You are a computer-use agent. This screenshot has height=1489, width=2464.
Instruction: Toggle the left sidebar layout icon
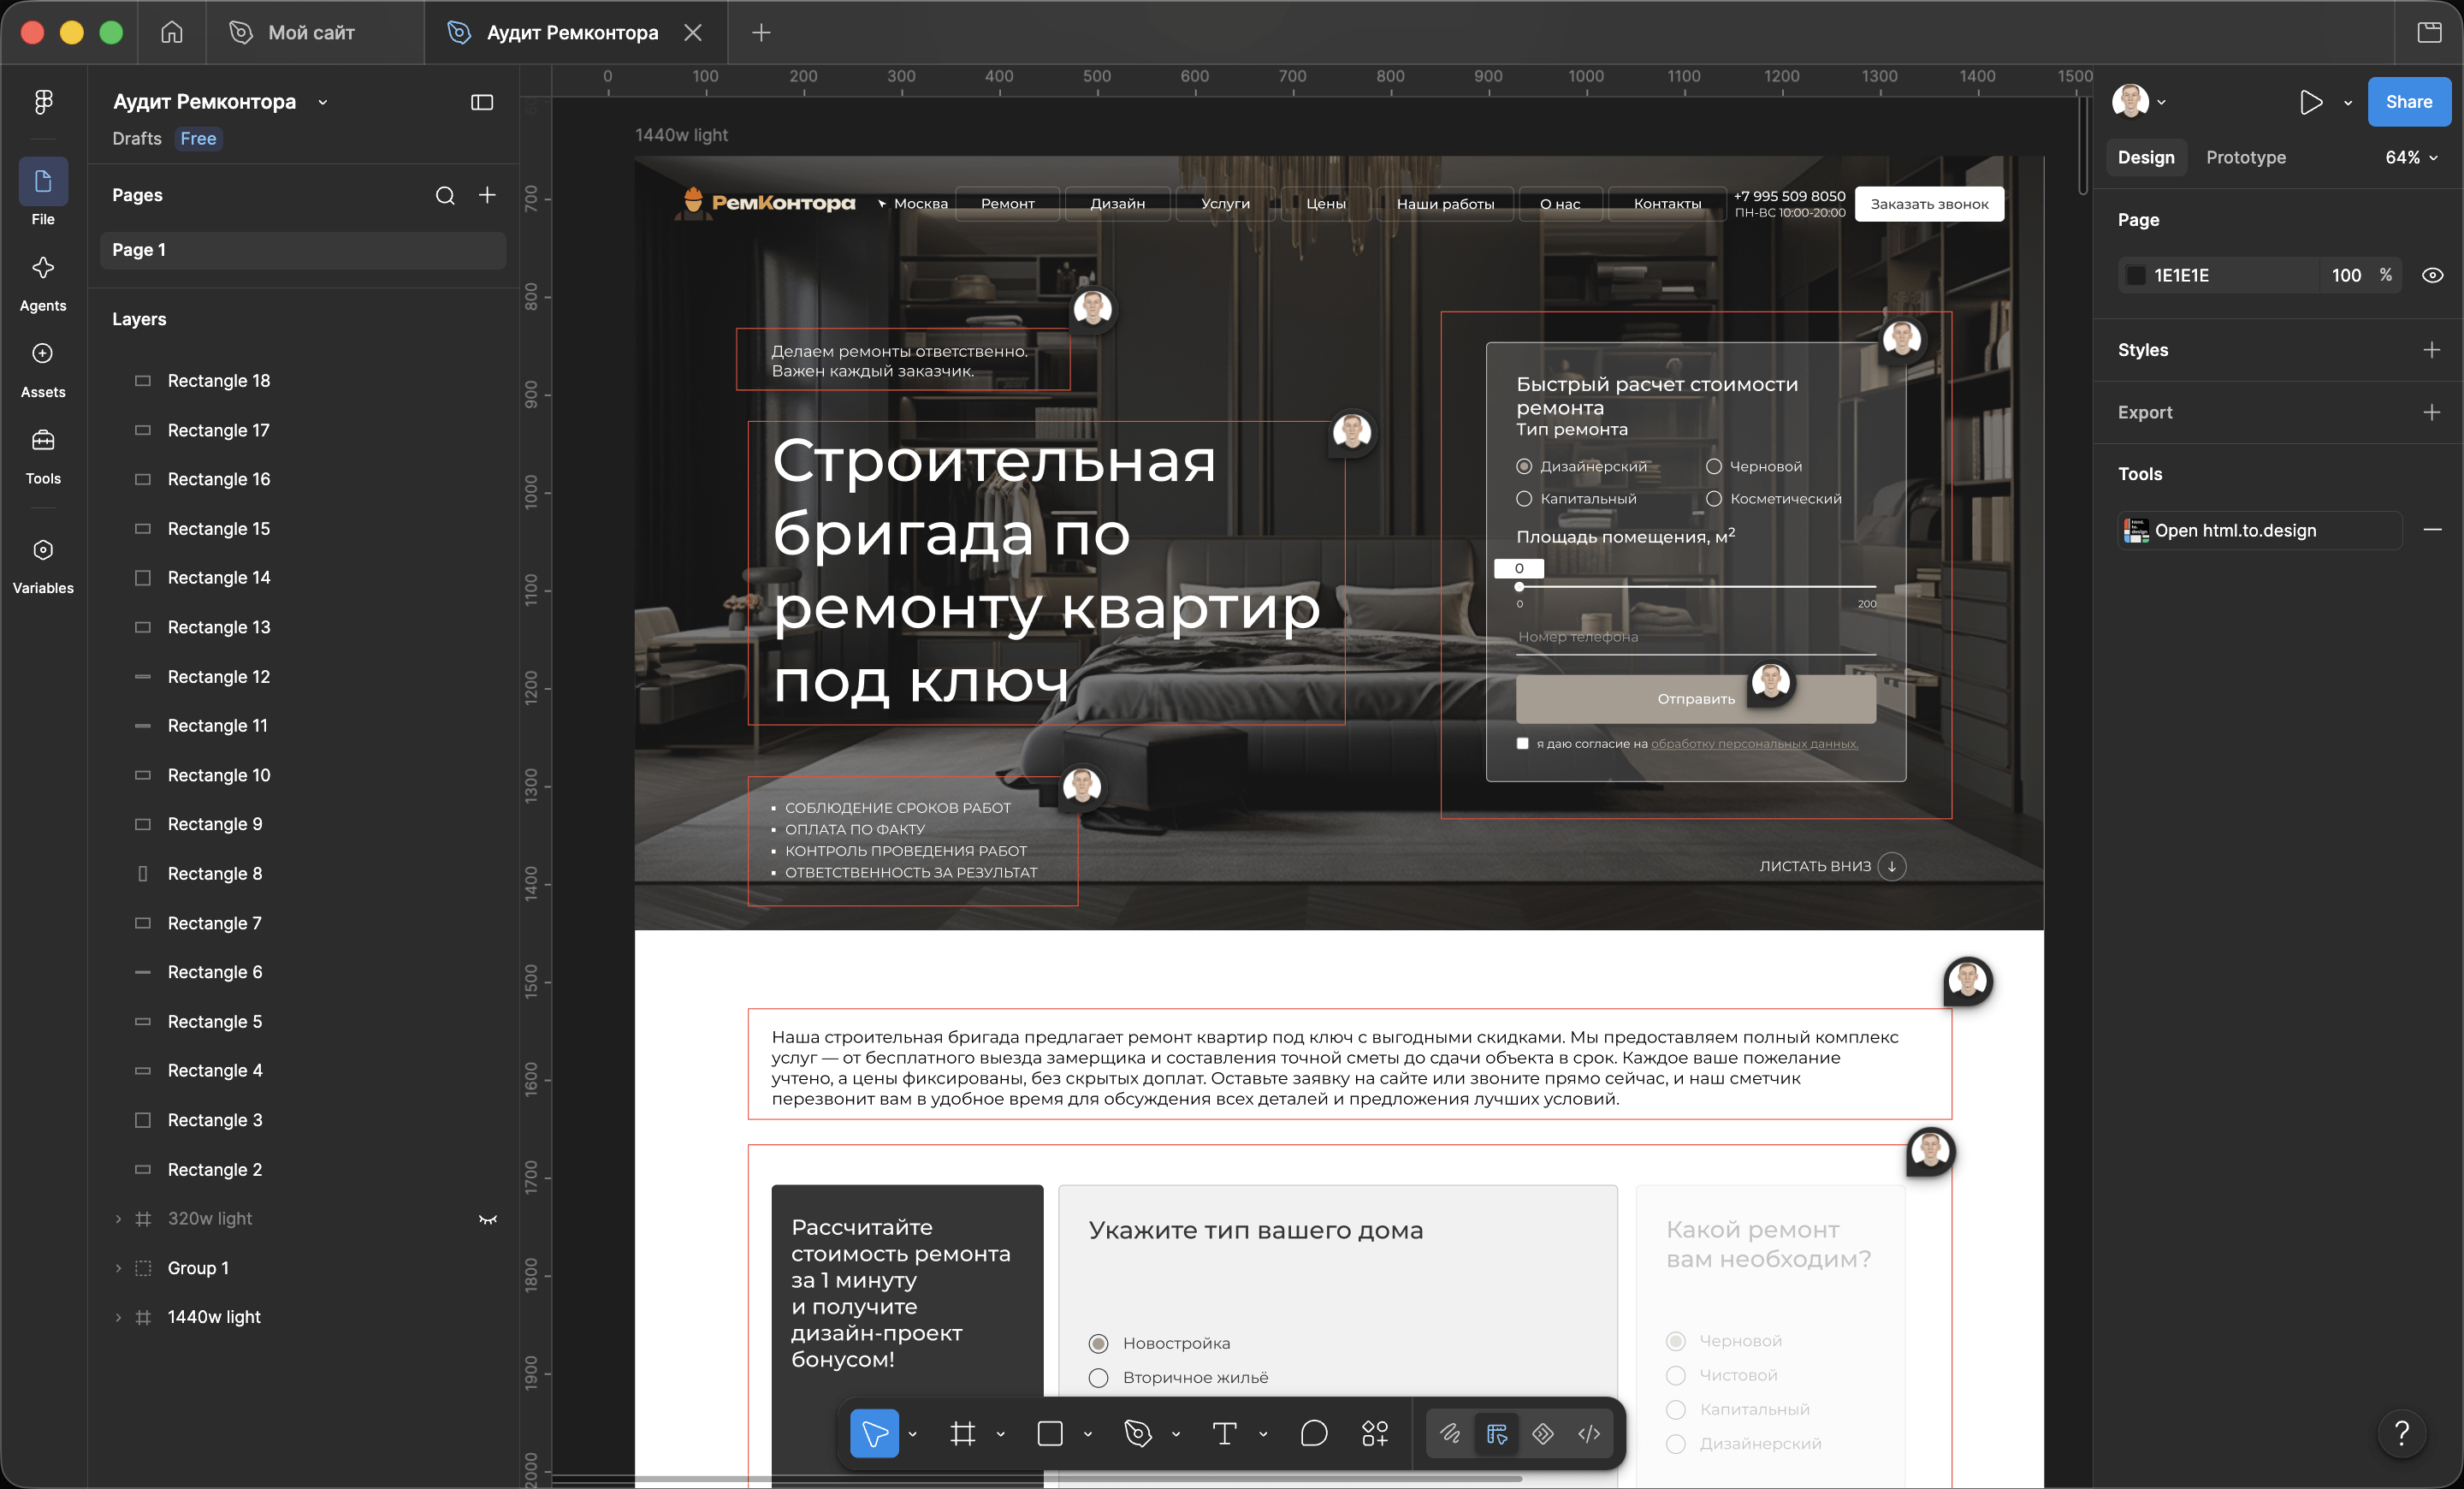482,102
